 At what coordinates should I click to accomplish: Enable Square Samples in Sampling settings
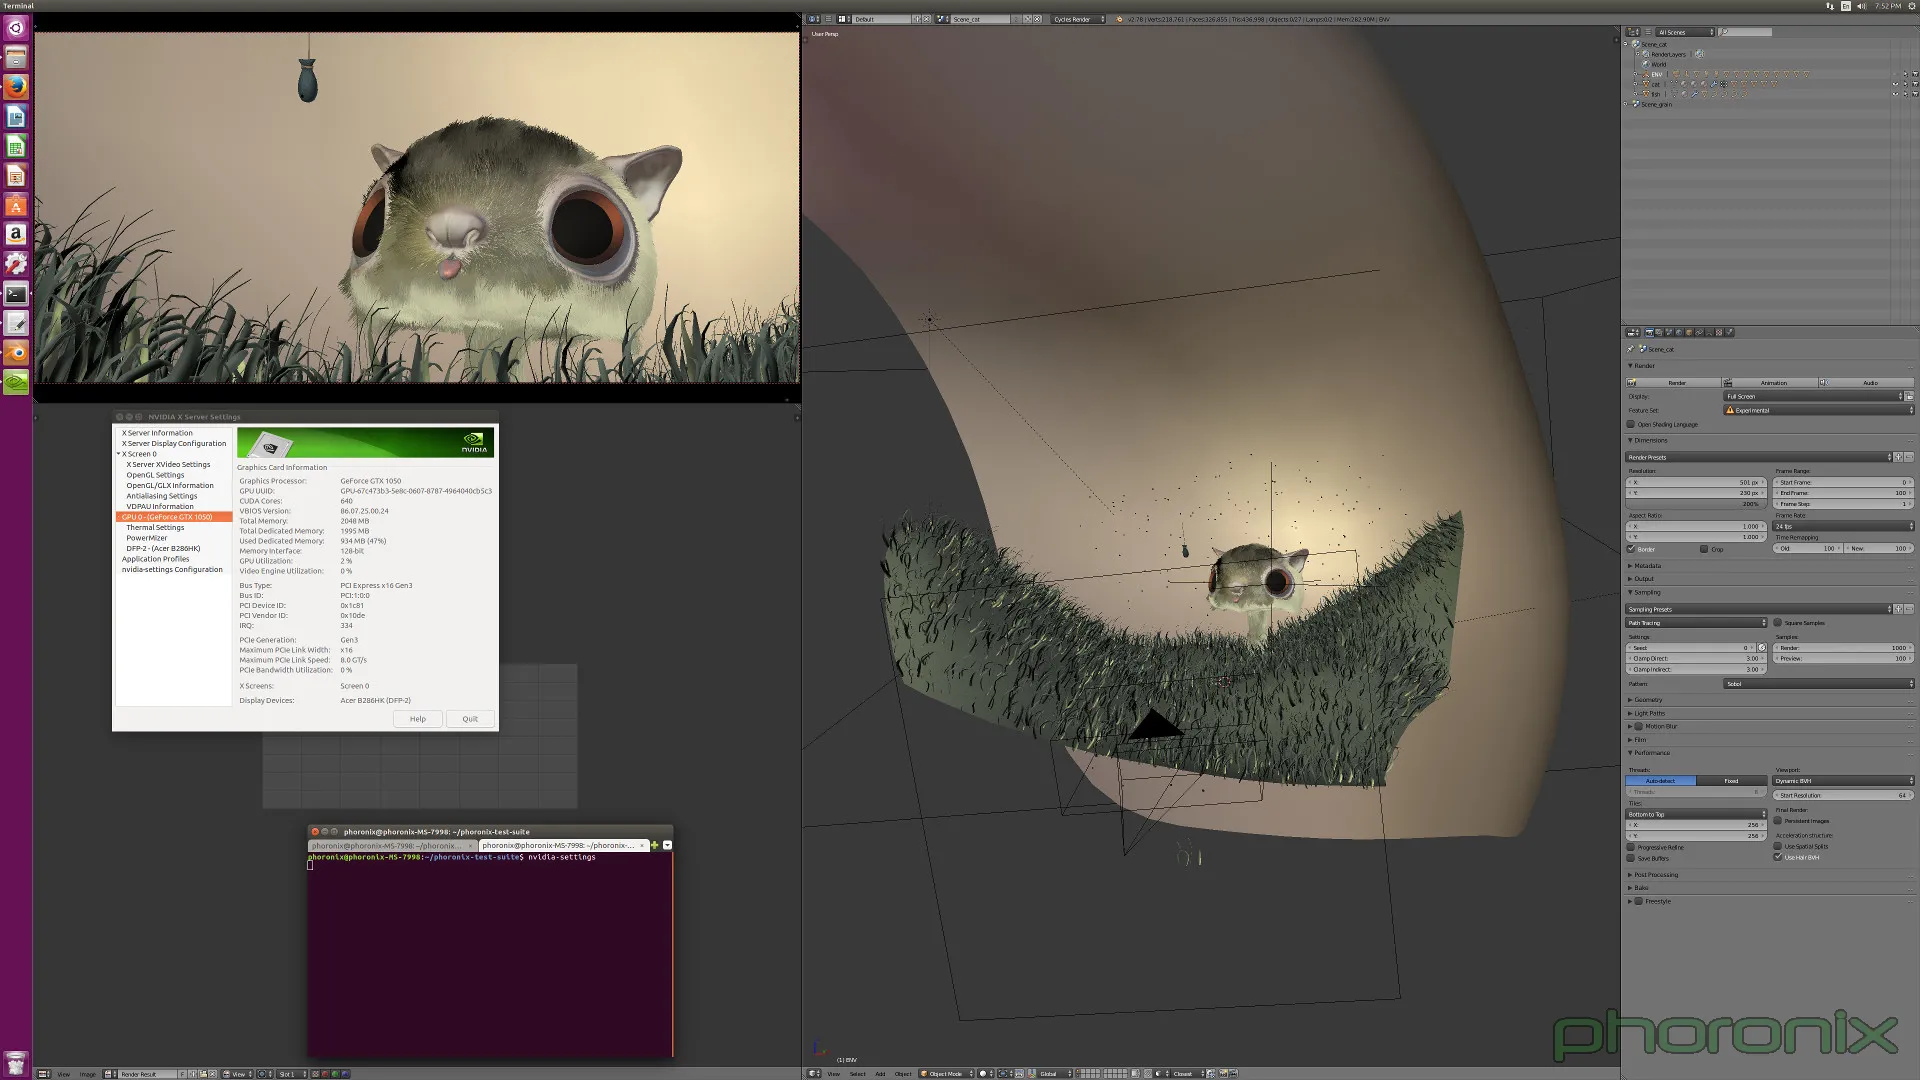(x=1778, y=623)
